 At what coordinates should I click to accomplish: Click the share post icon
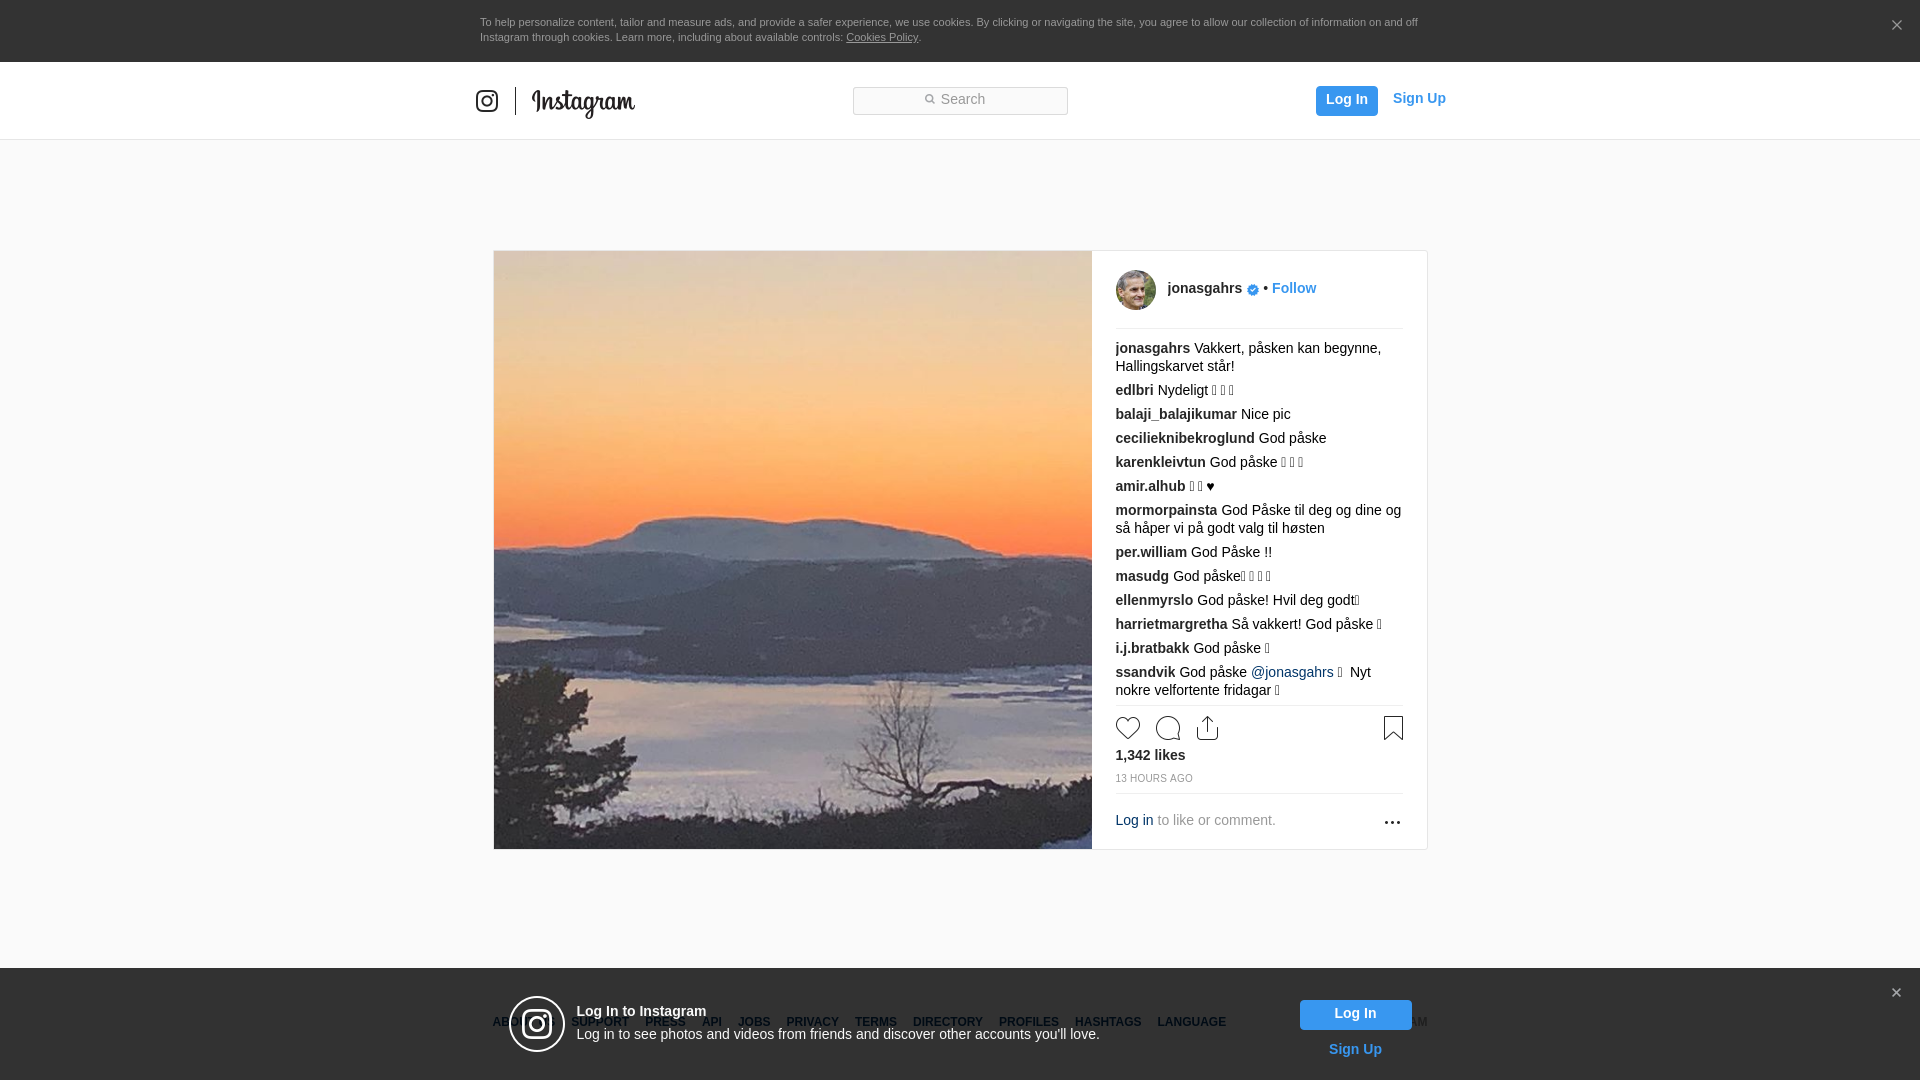[x=1207, y=728]
